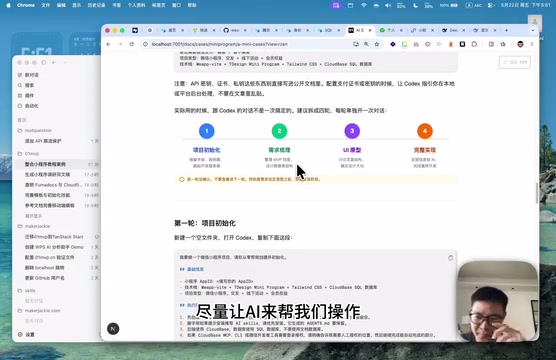Open the 书签 menu
This screenshot has height=360, width=556.
[x=116, y=5]
